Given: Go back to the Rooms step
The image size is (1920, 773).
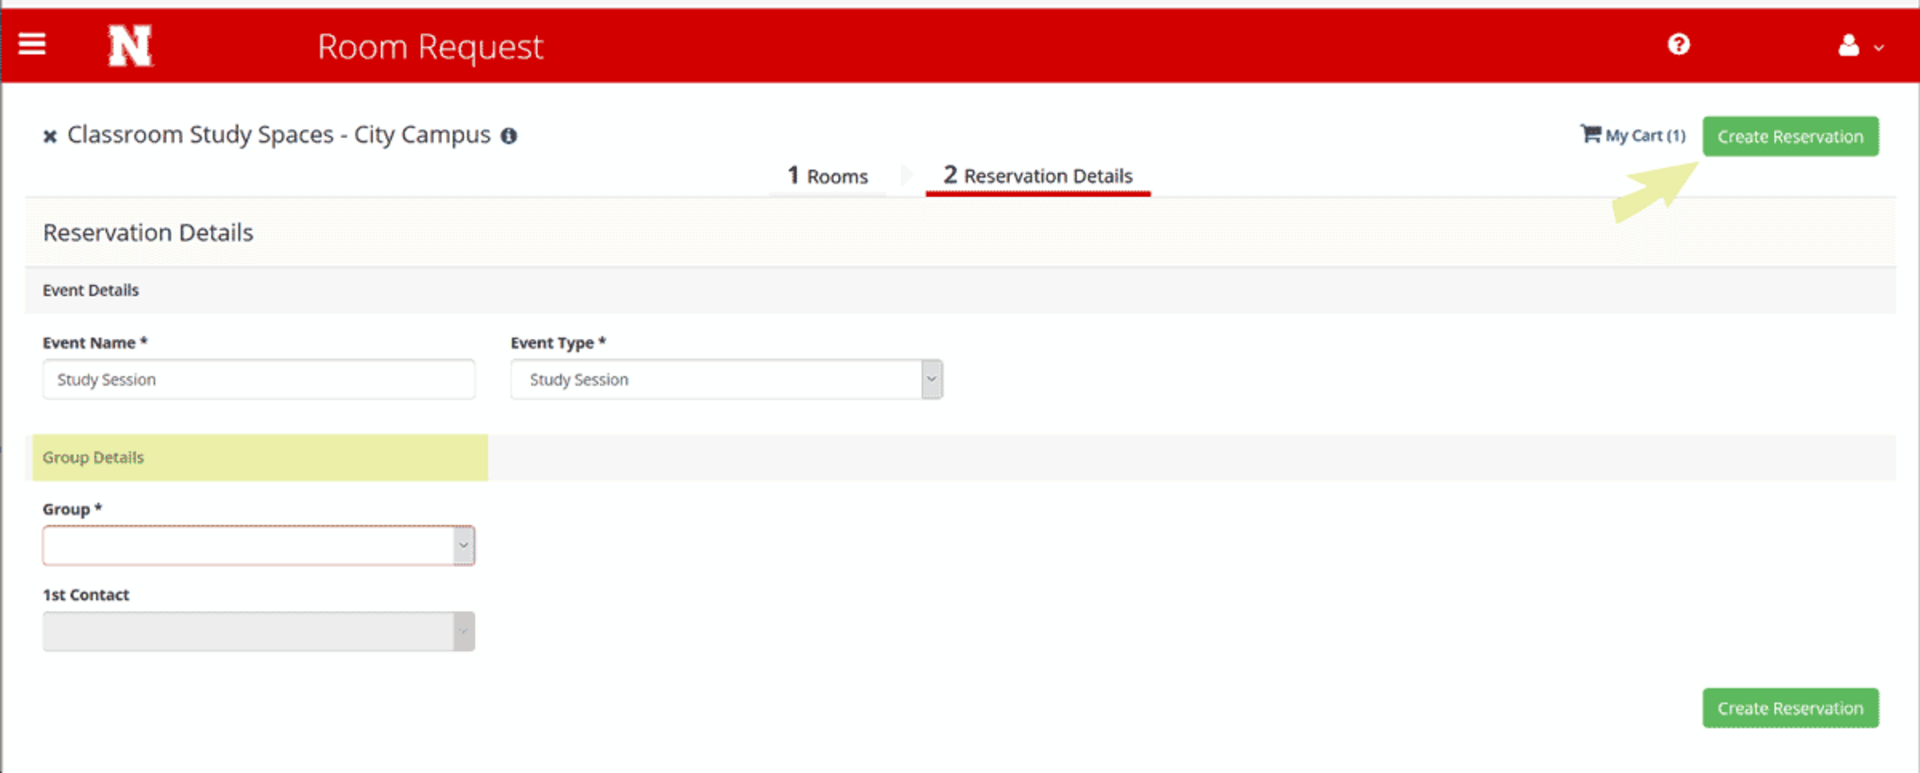Looking at the screenshot, I should [x=828, y=176].
